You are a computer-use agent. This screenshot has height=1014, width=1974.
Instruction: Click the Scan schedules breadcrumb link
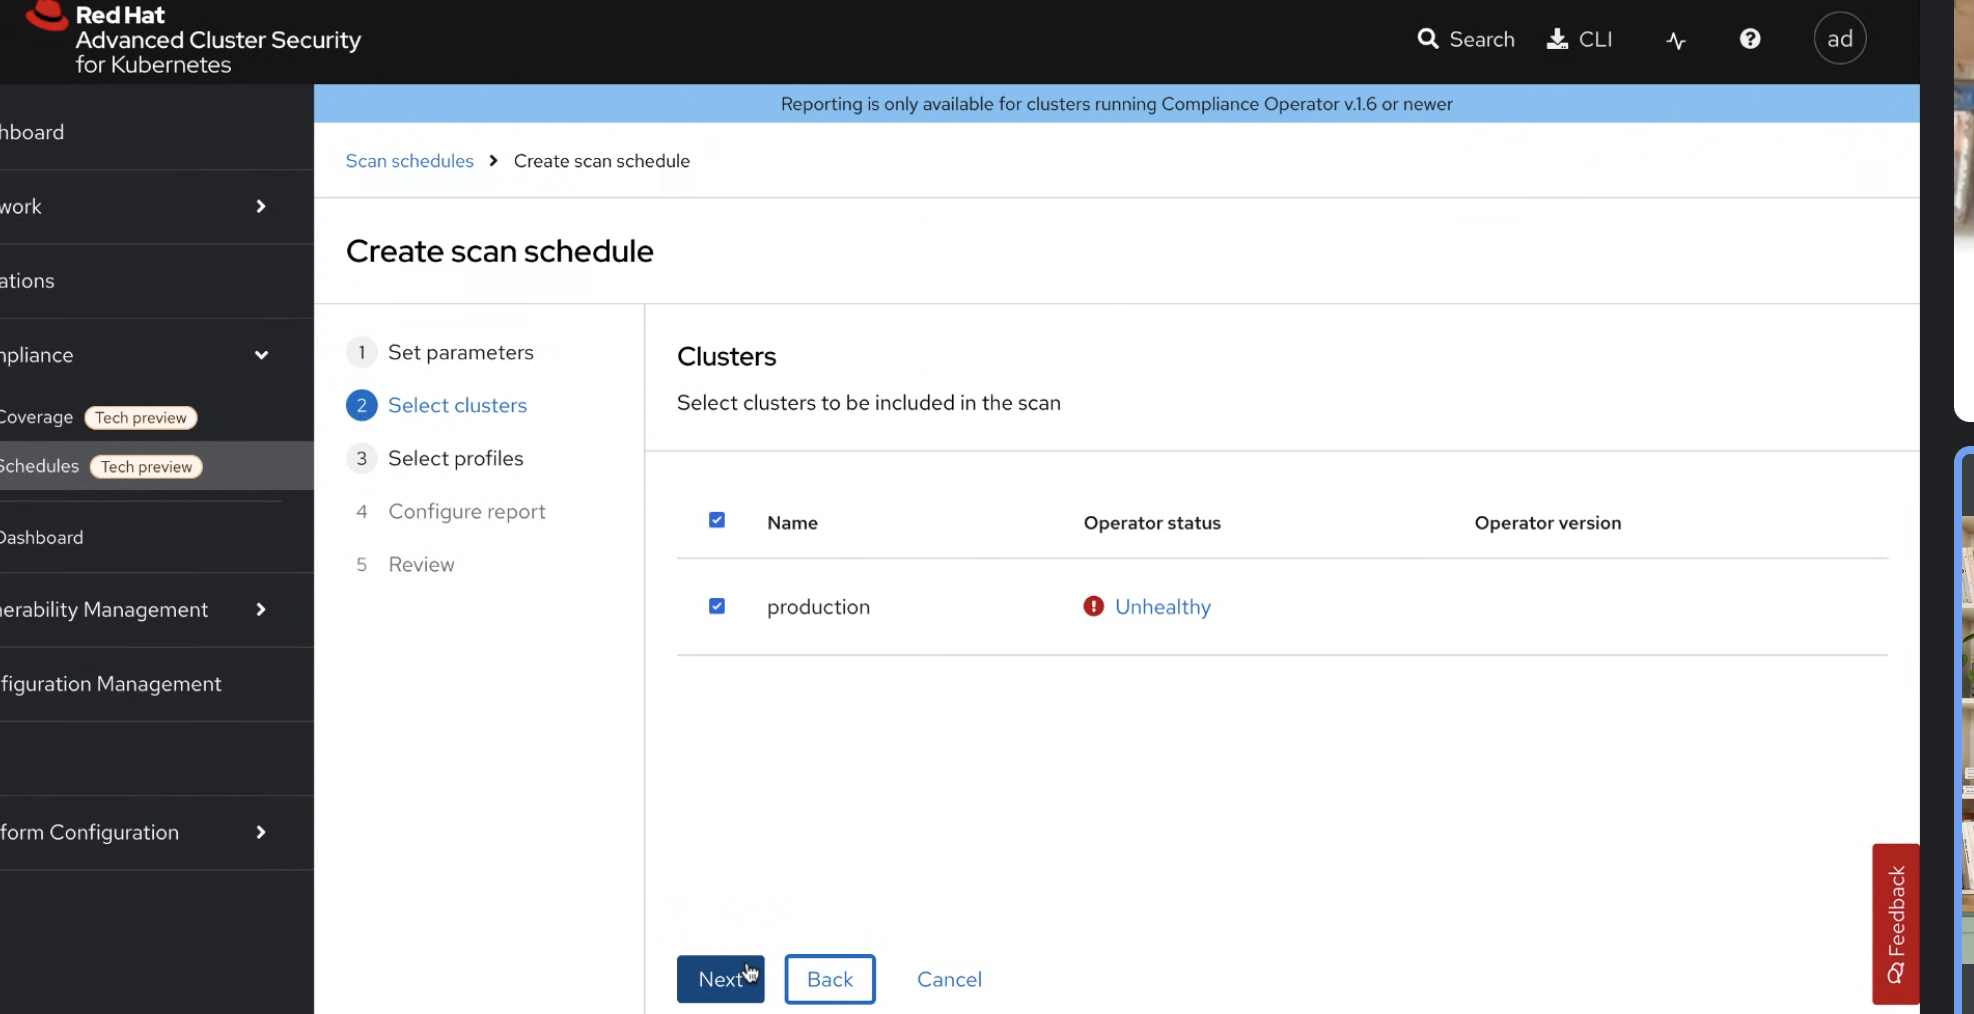[409, 161]
